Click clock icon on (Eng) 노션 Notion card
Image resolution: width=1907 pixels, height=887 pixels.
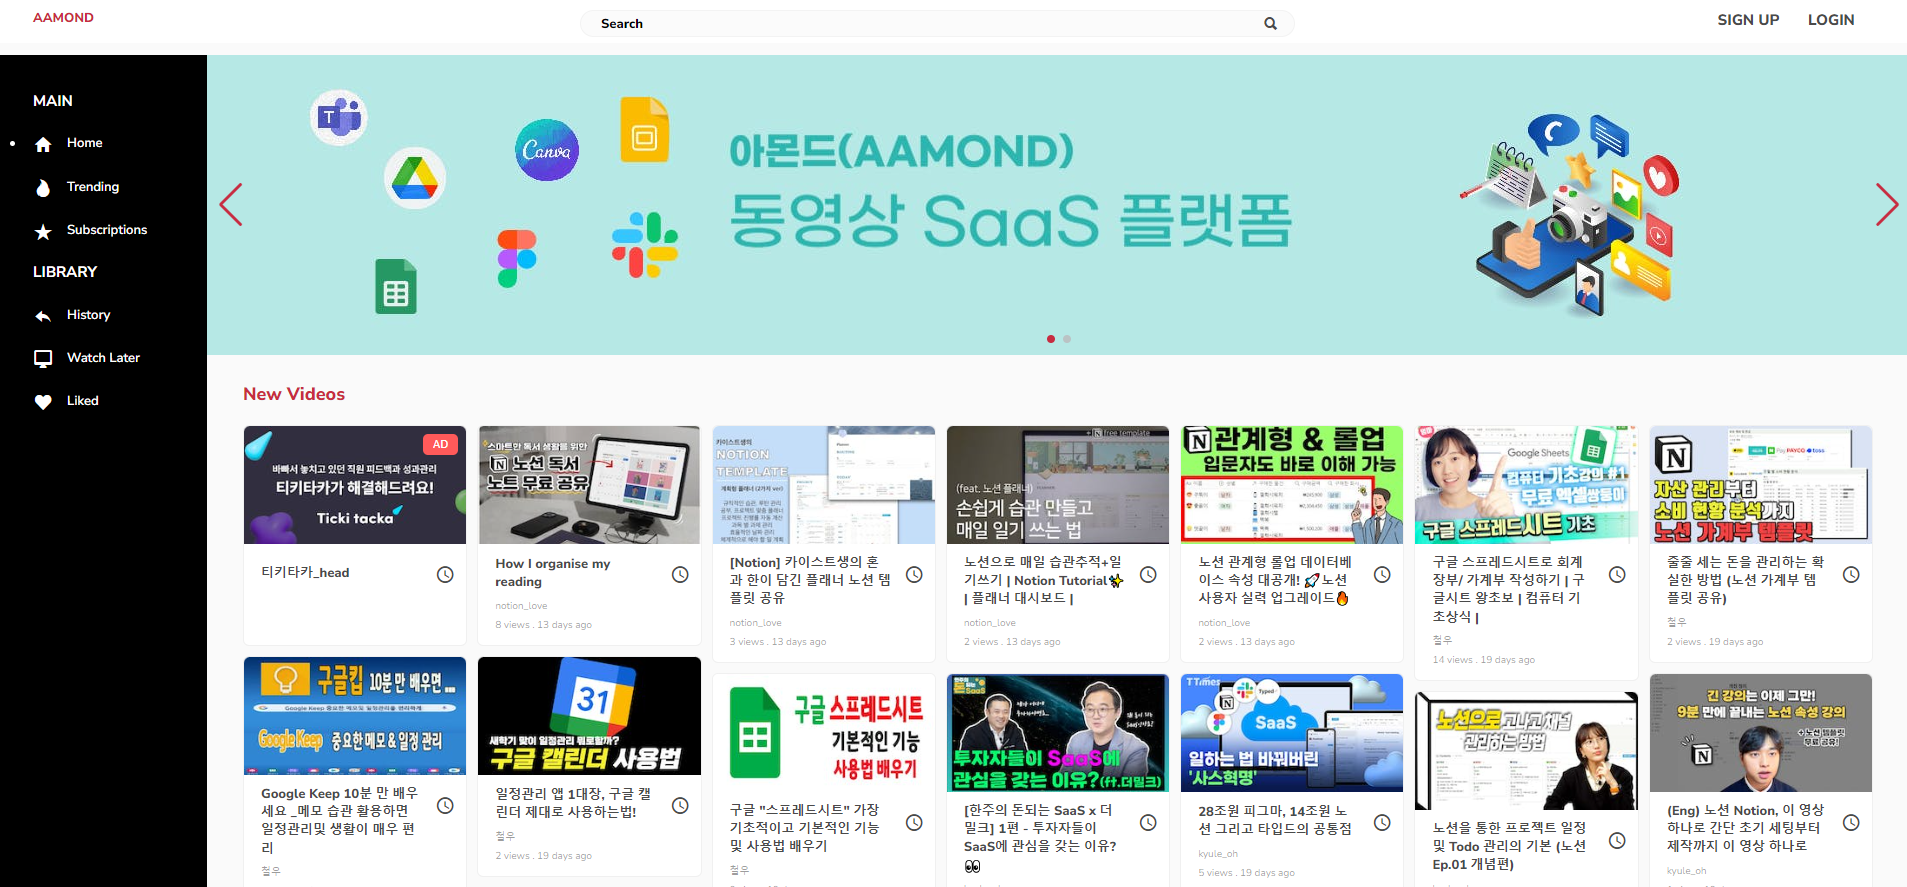tap(1851, 822)
